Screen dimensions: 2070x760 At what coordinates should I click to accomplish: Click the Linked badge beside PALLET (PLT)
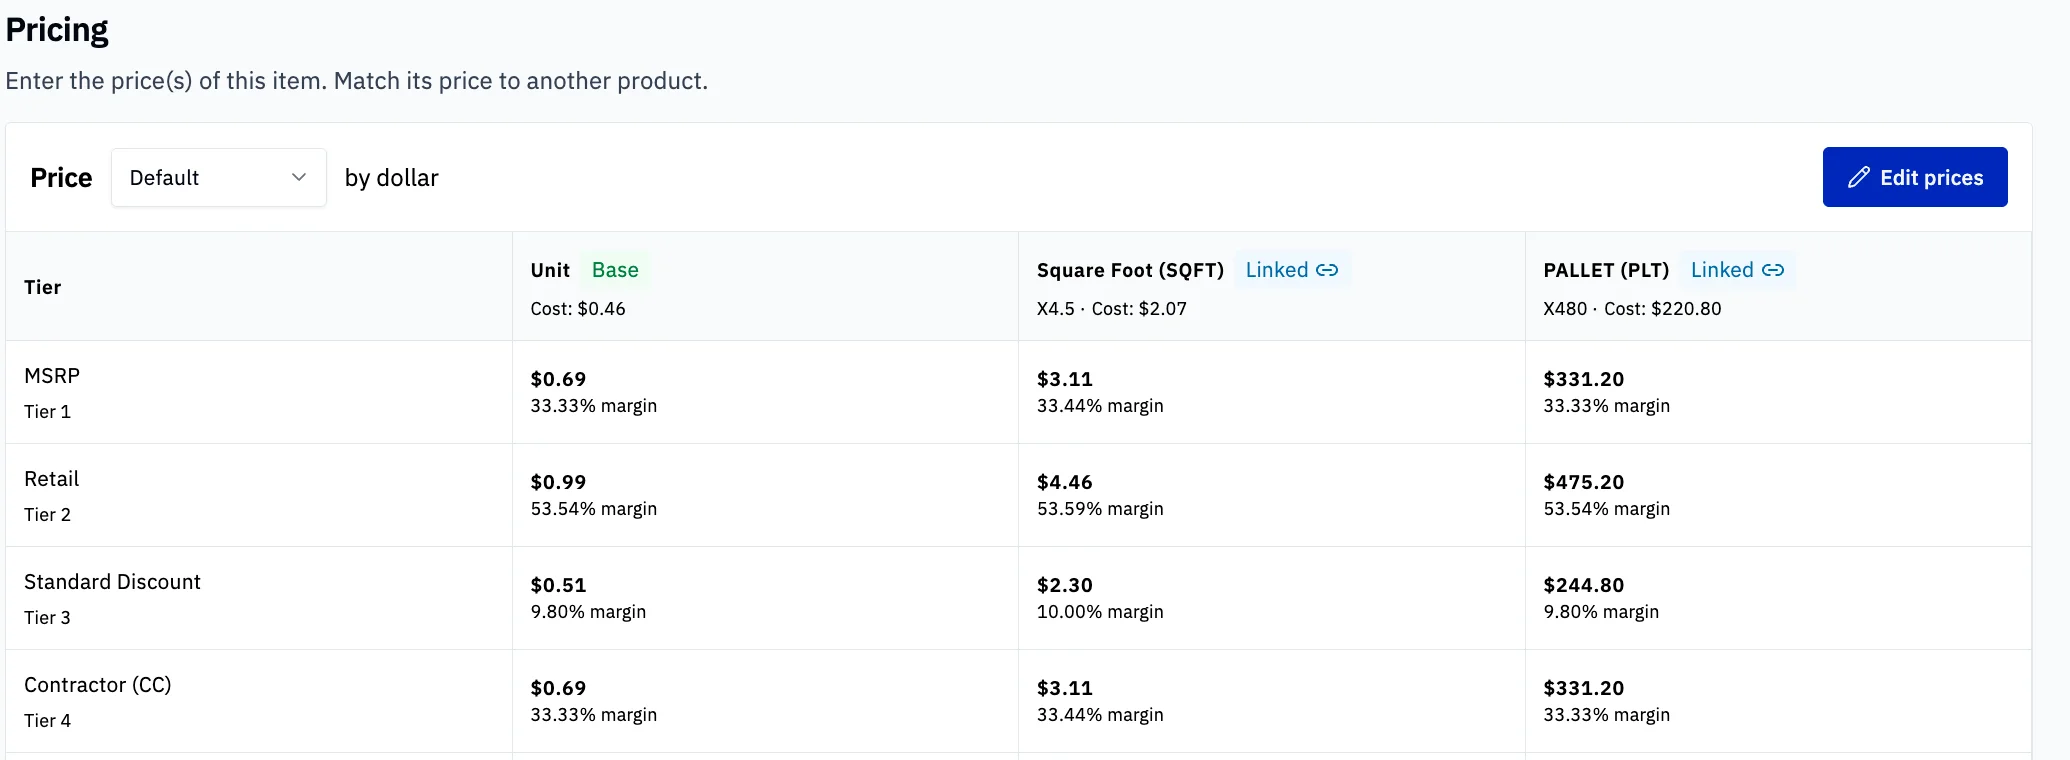[1737, 270]
